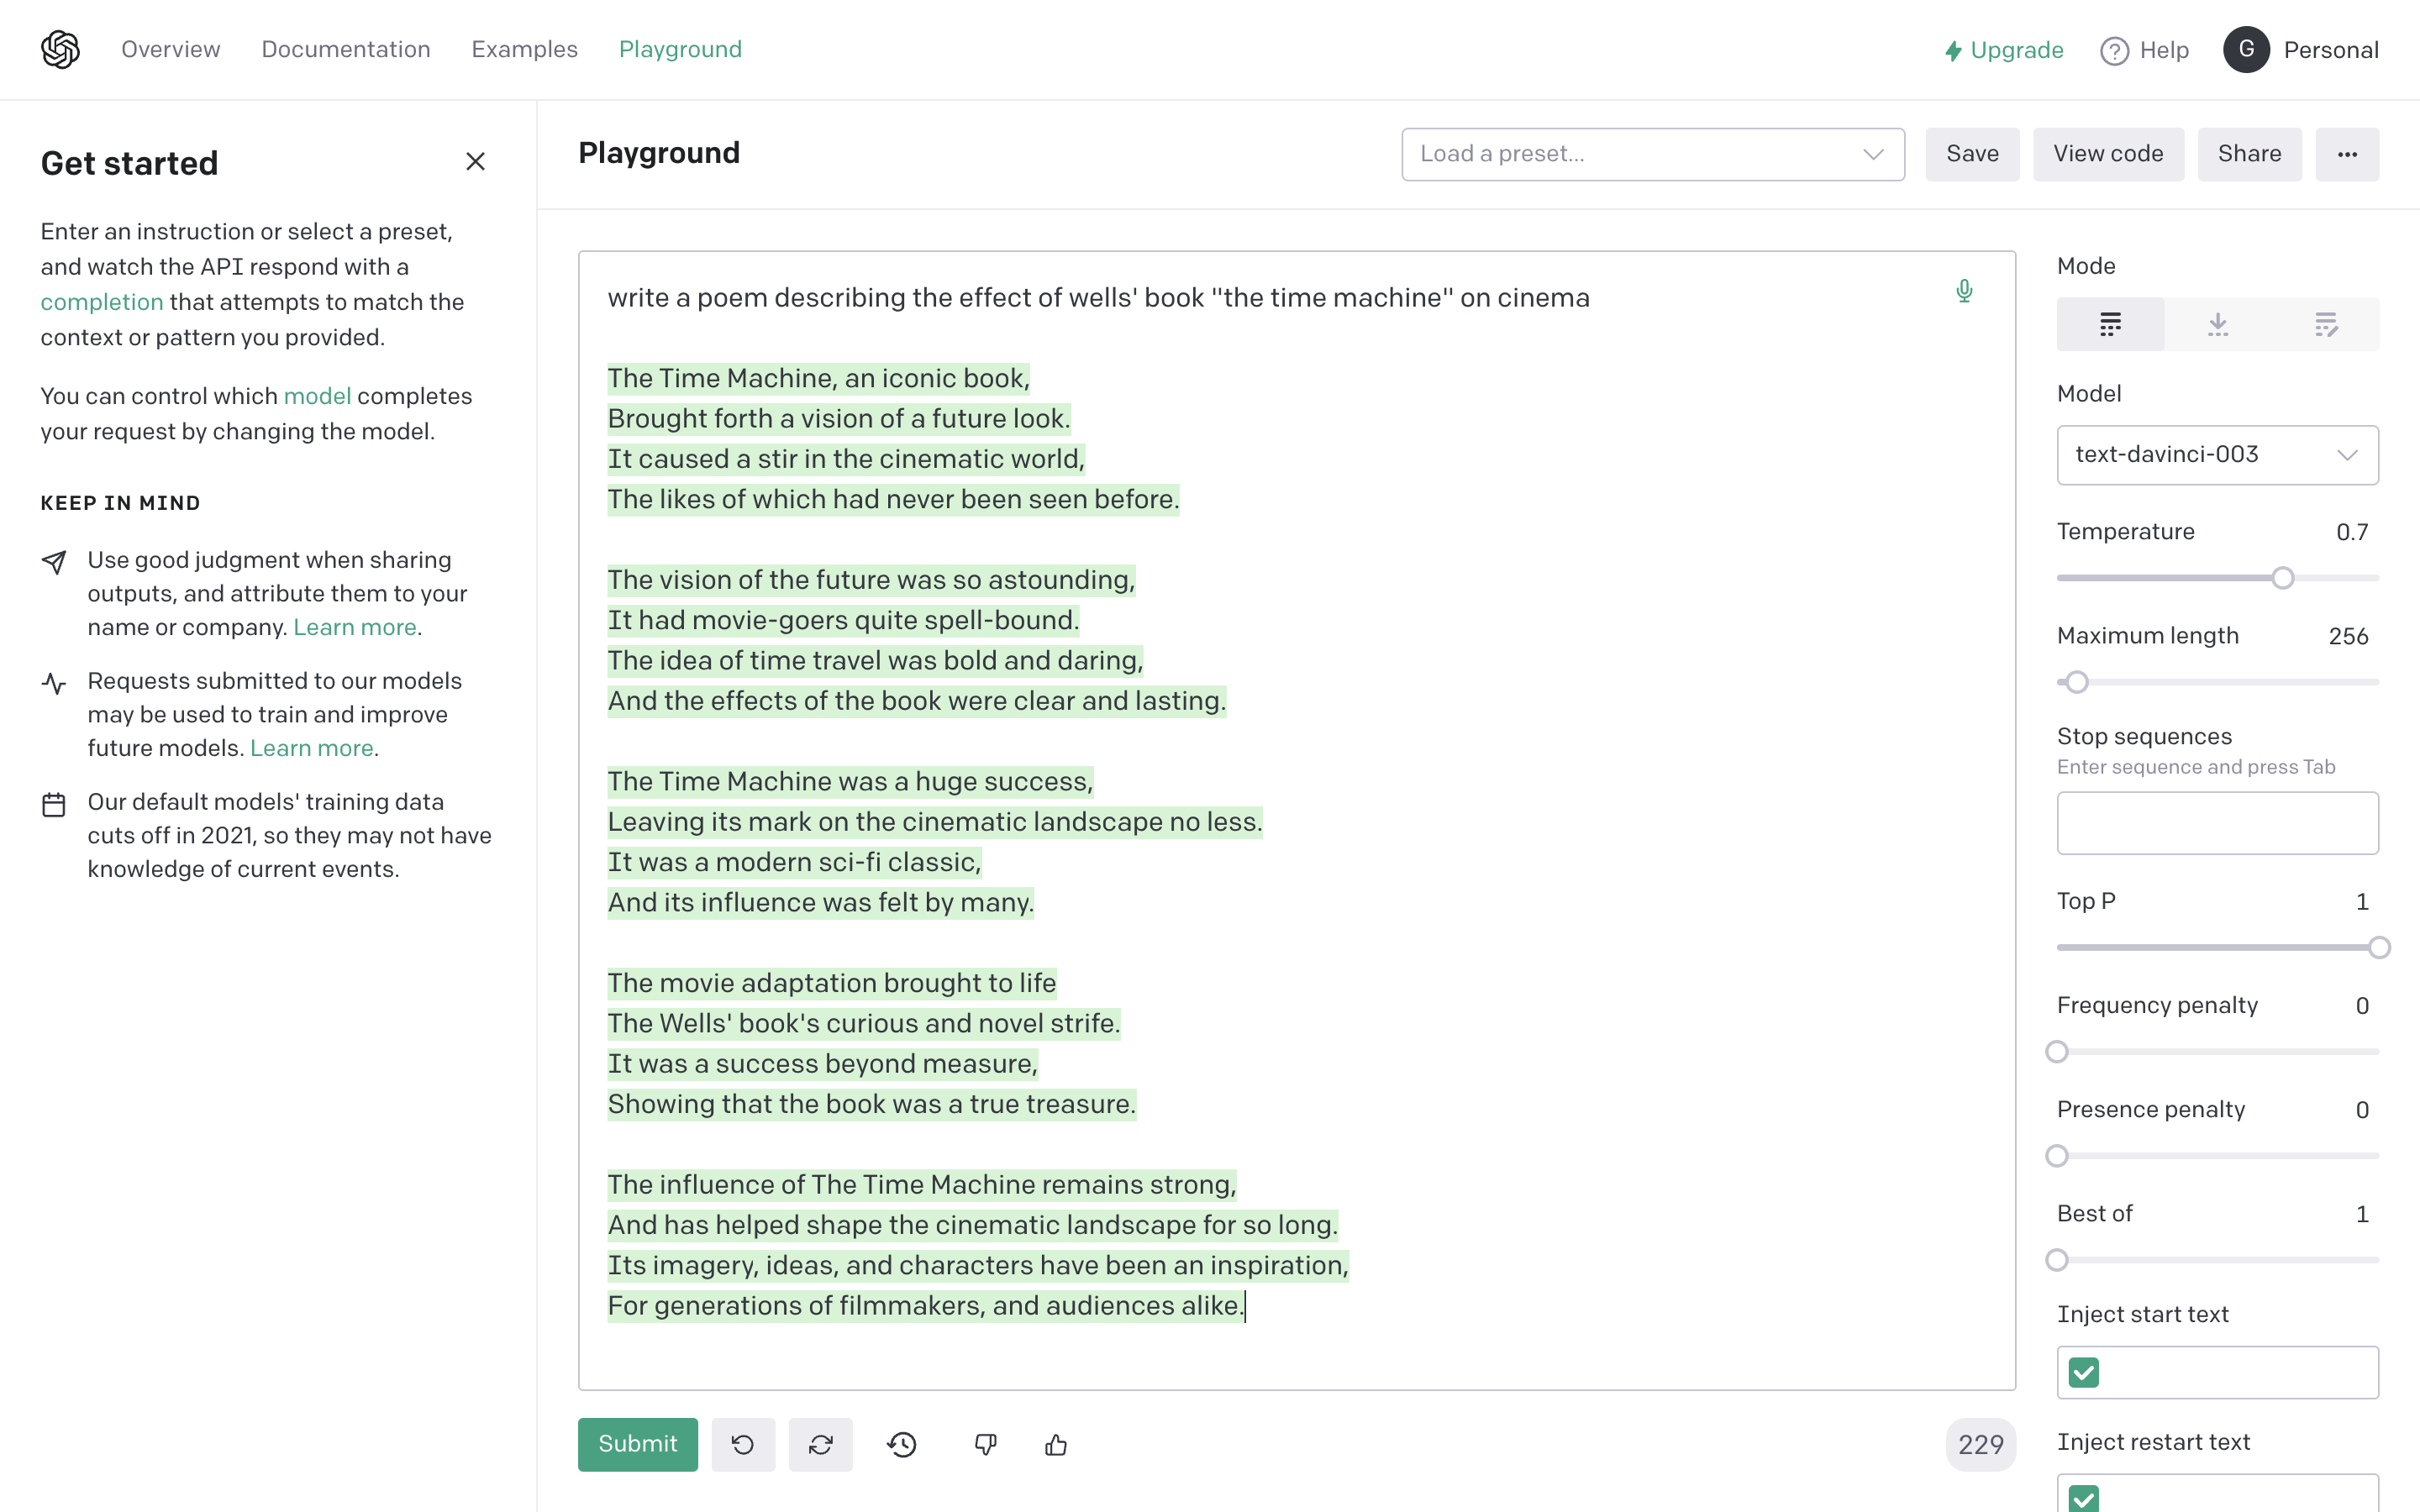Click the thumbs up feedback icon
Screen dimensions: 2420x1512
click(x=1056, y=1444)
